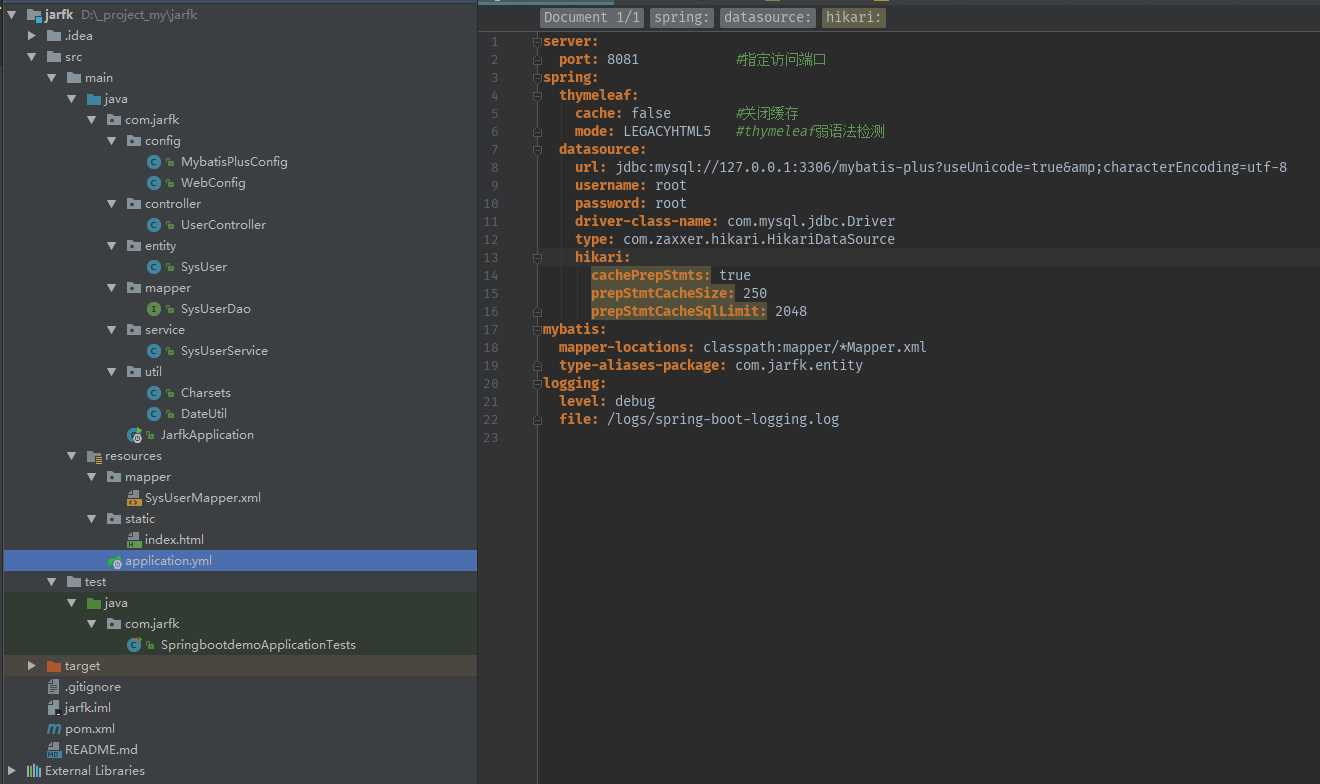Select the 'hikari:' breadcrumb
1320x784 pixels.
pyautogui.click(x=854, y=17)
